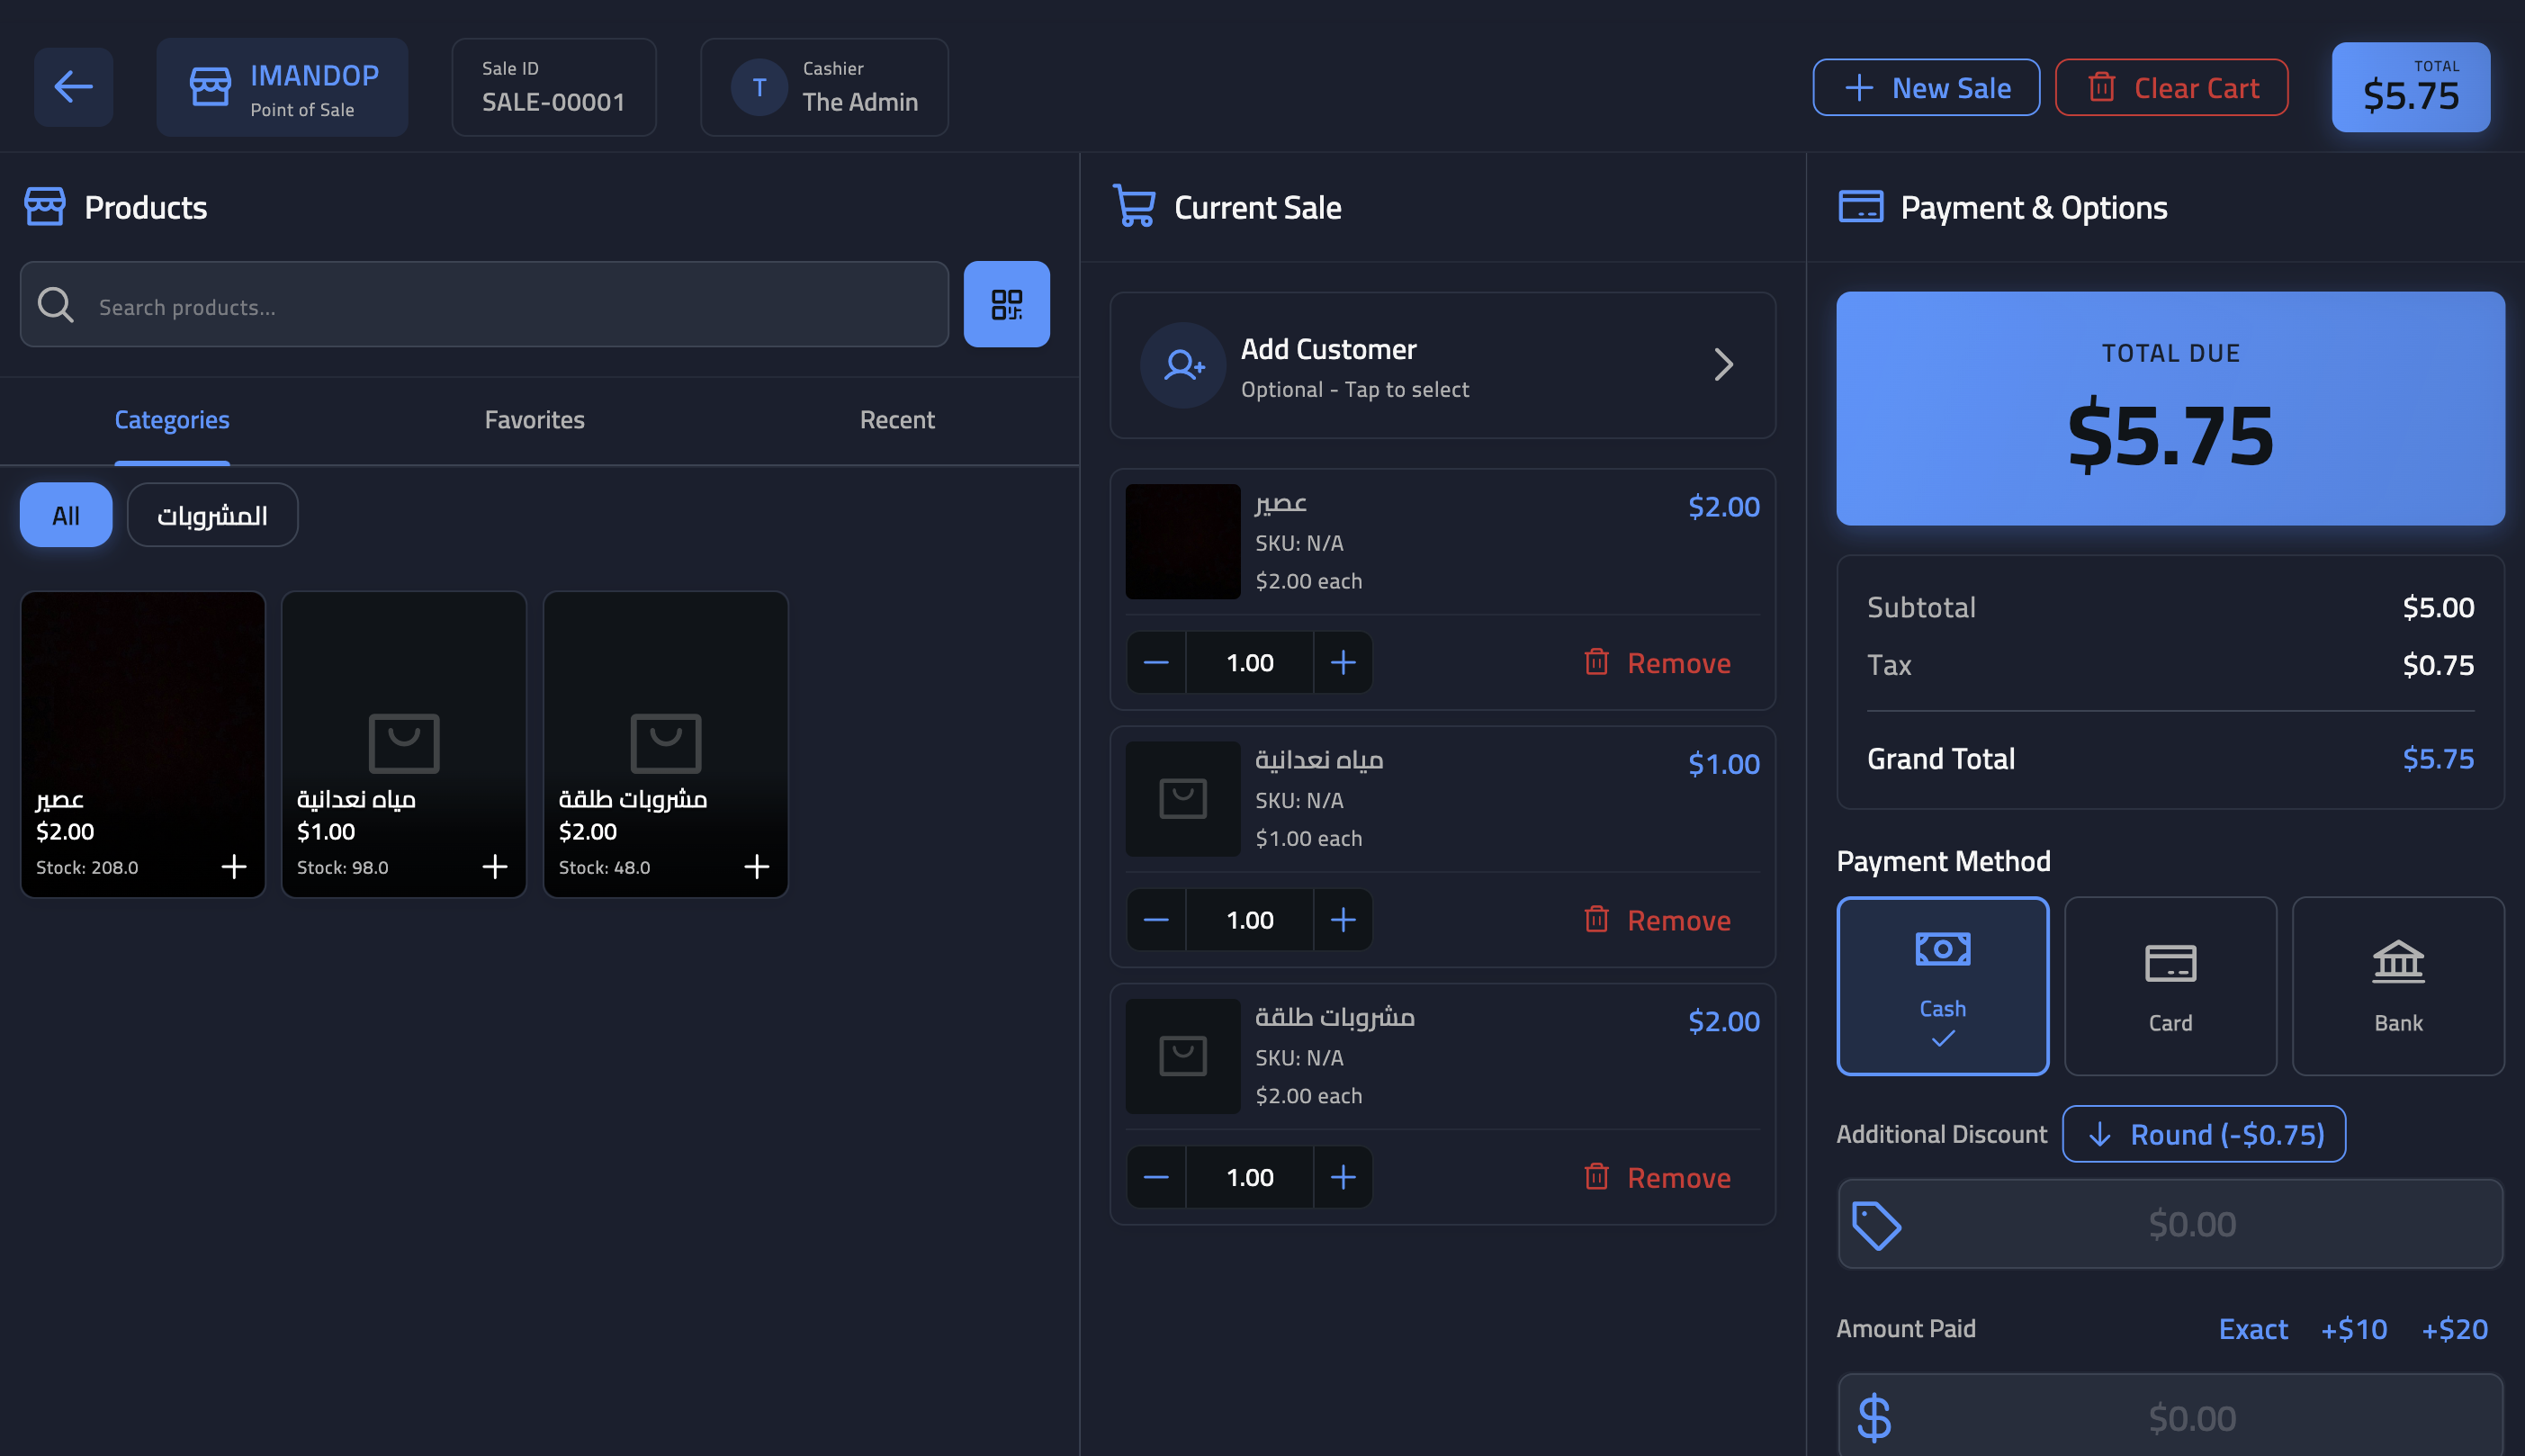Increase quantity of مشروبات طلقة in cart
Image resolution: width=2525 pixels, height=1456 pixels.
[x=1343, y=1177]
